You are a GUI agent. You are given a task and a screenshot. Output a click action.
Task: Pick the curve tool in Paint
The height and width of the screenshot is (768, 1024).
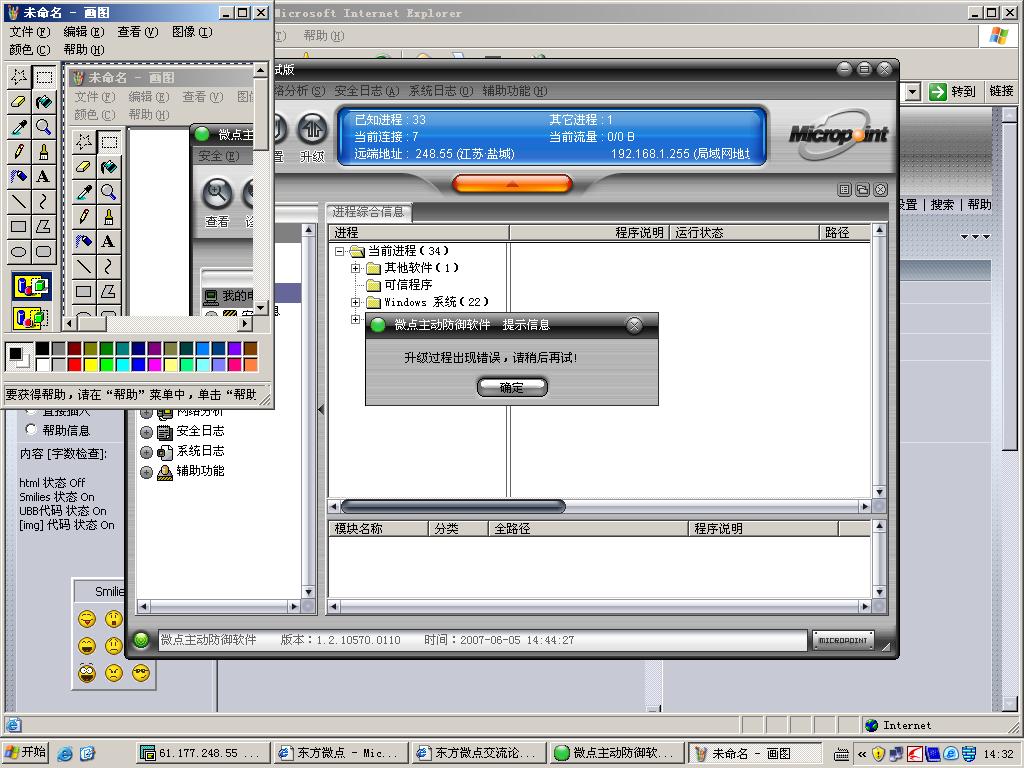pyautogui.click(x=44, y=201)
